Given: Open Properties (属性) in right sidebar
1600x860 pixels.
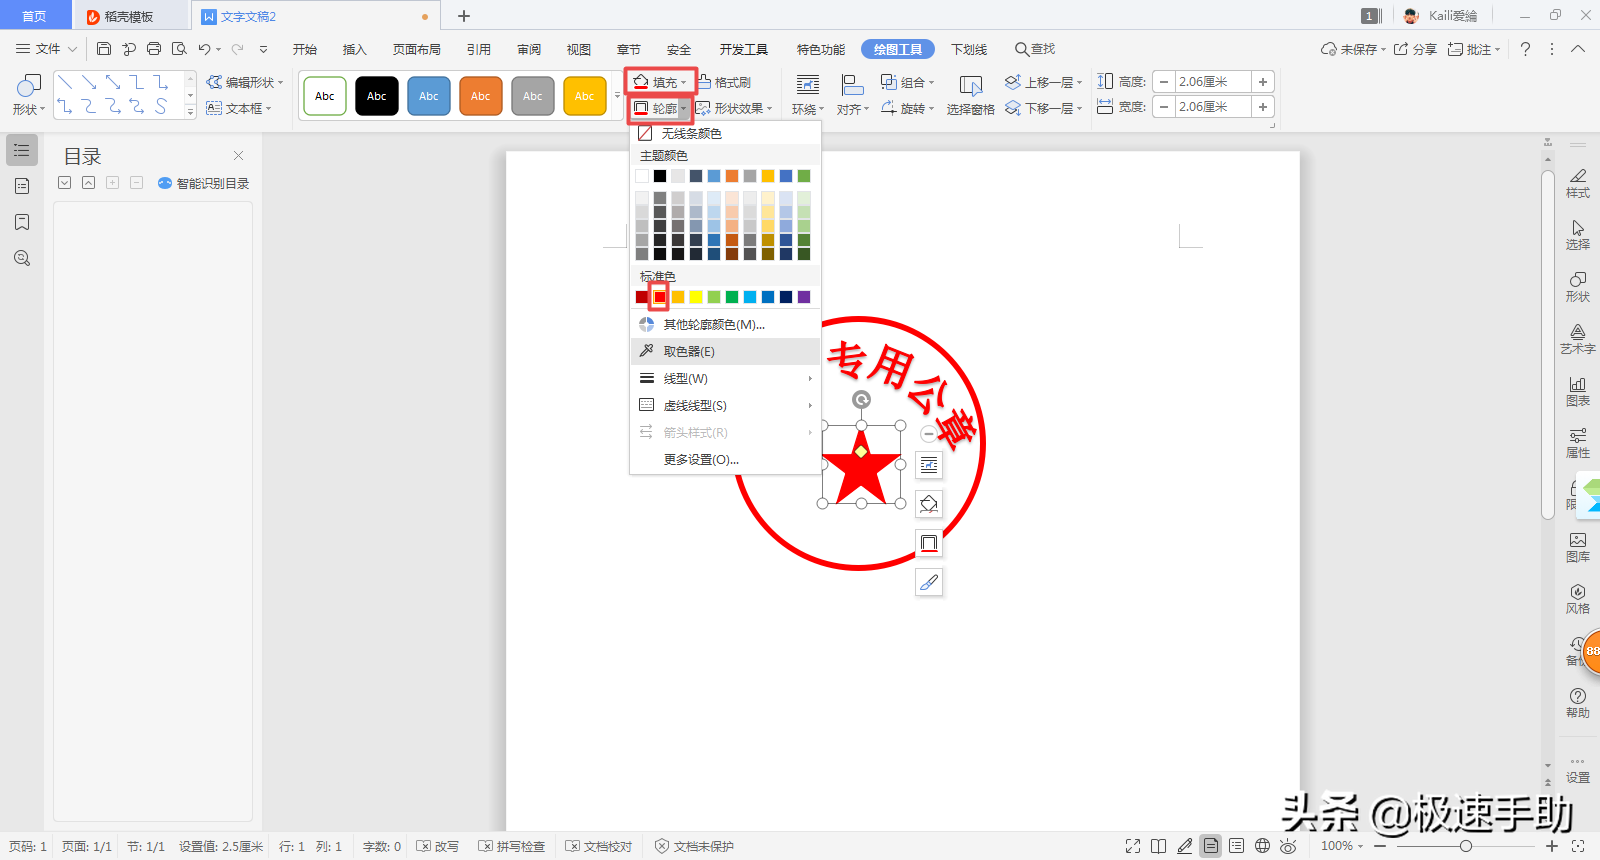Looking at the screenshot, I should (x=1578, y=443).
